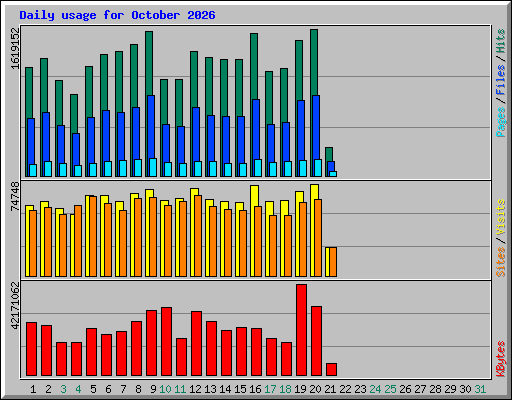Viewport: 512px width, 400px height.
Task: Click day 9 on the x-axis
Action: [153, 389]
